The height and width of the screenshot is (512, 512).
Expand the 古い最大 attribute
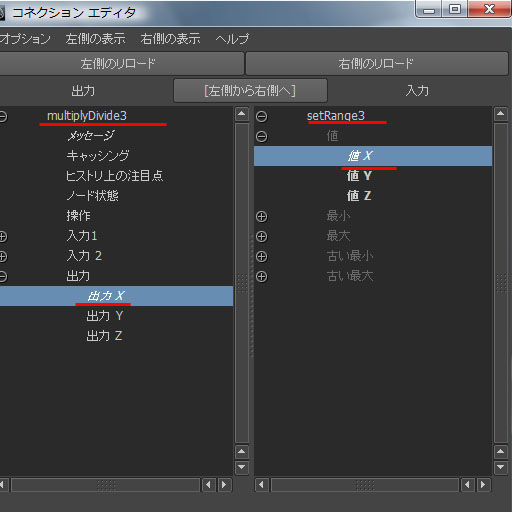pos(262,277)
